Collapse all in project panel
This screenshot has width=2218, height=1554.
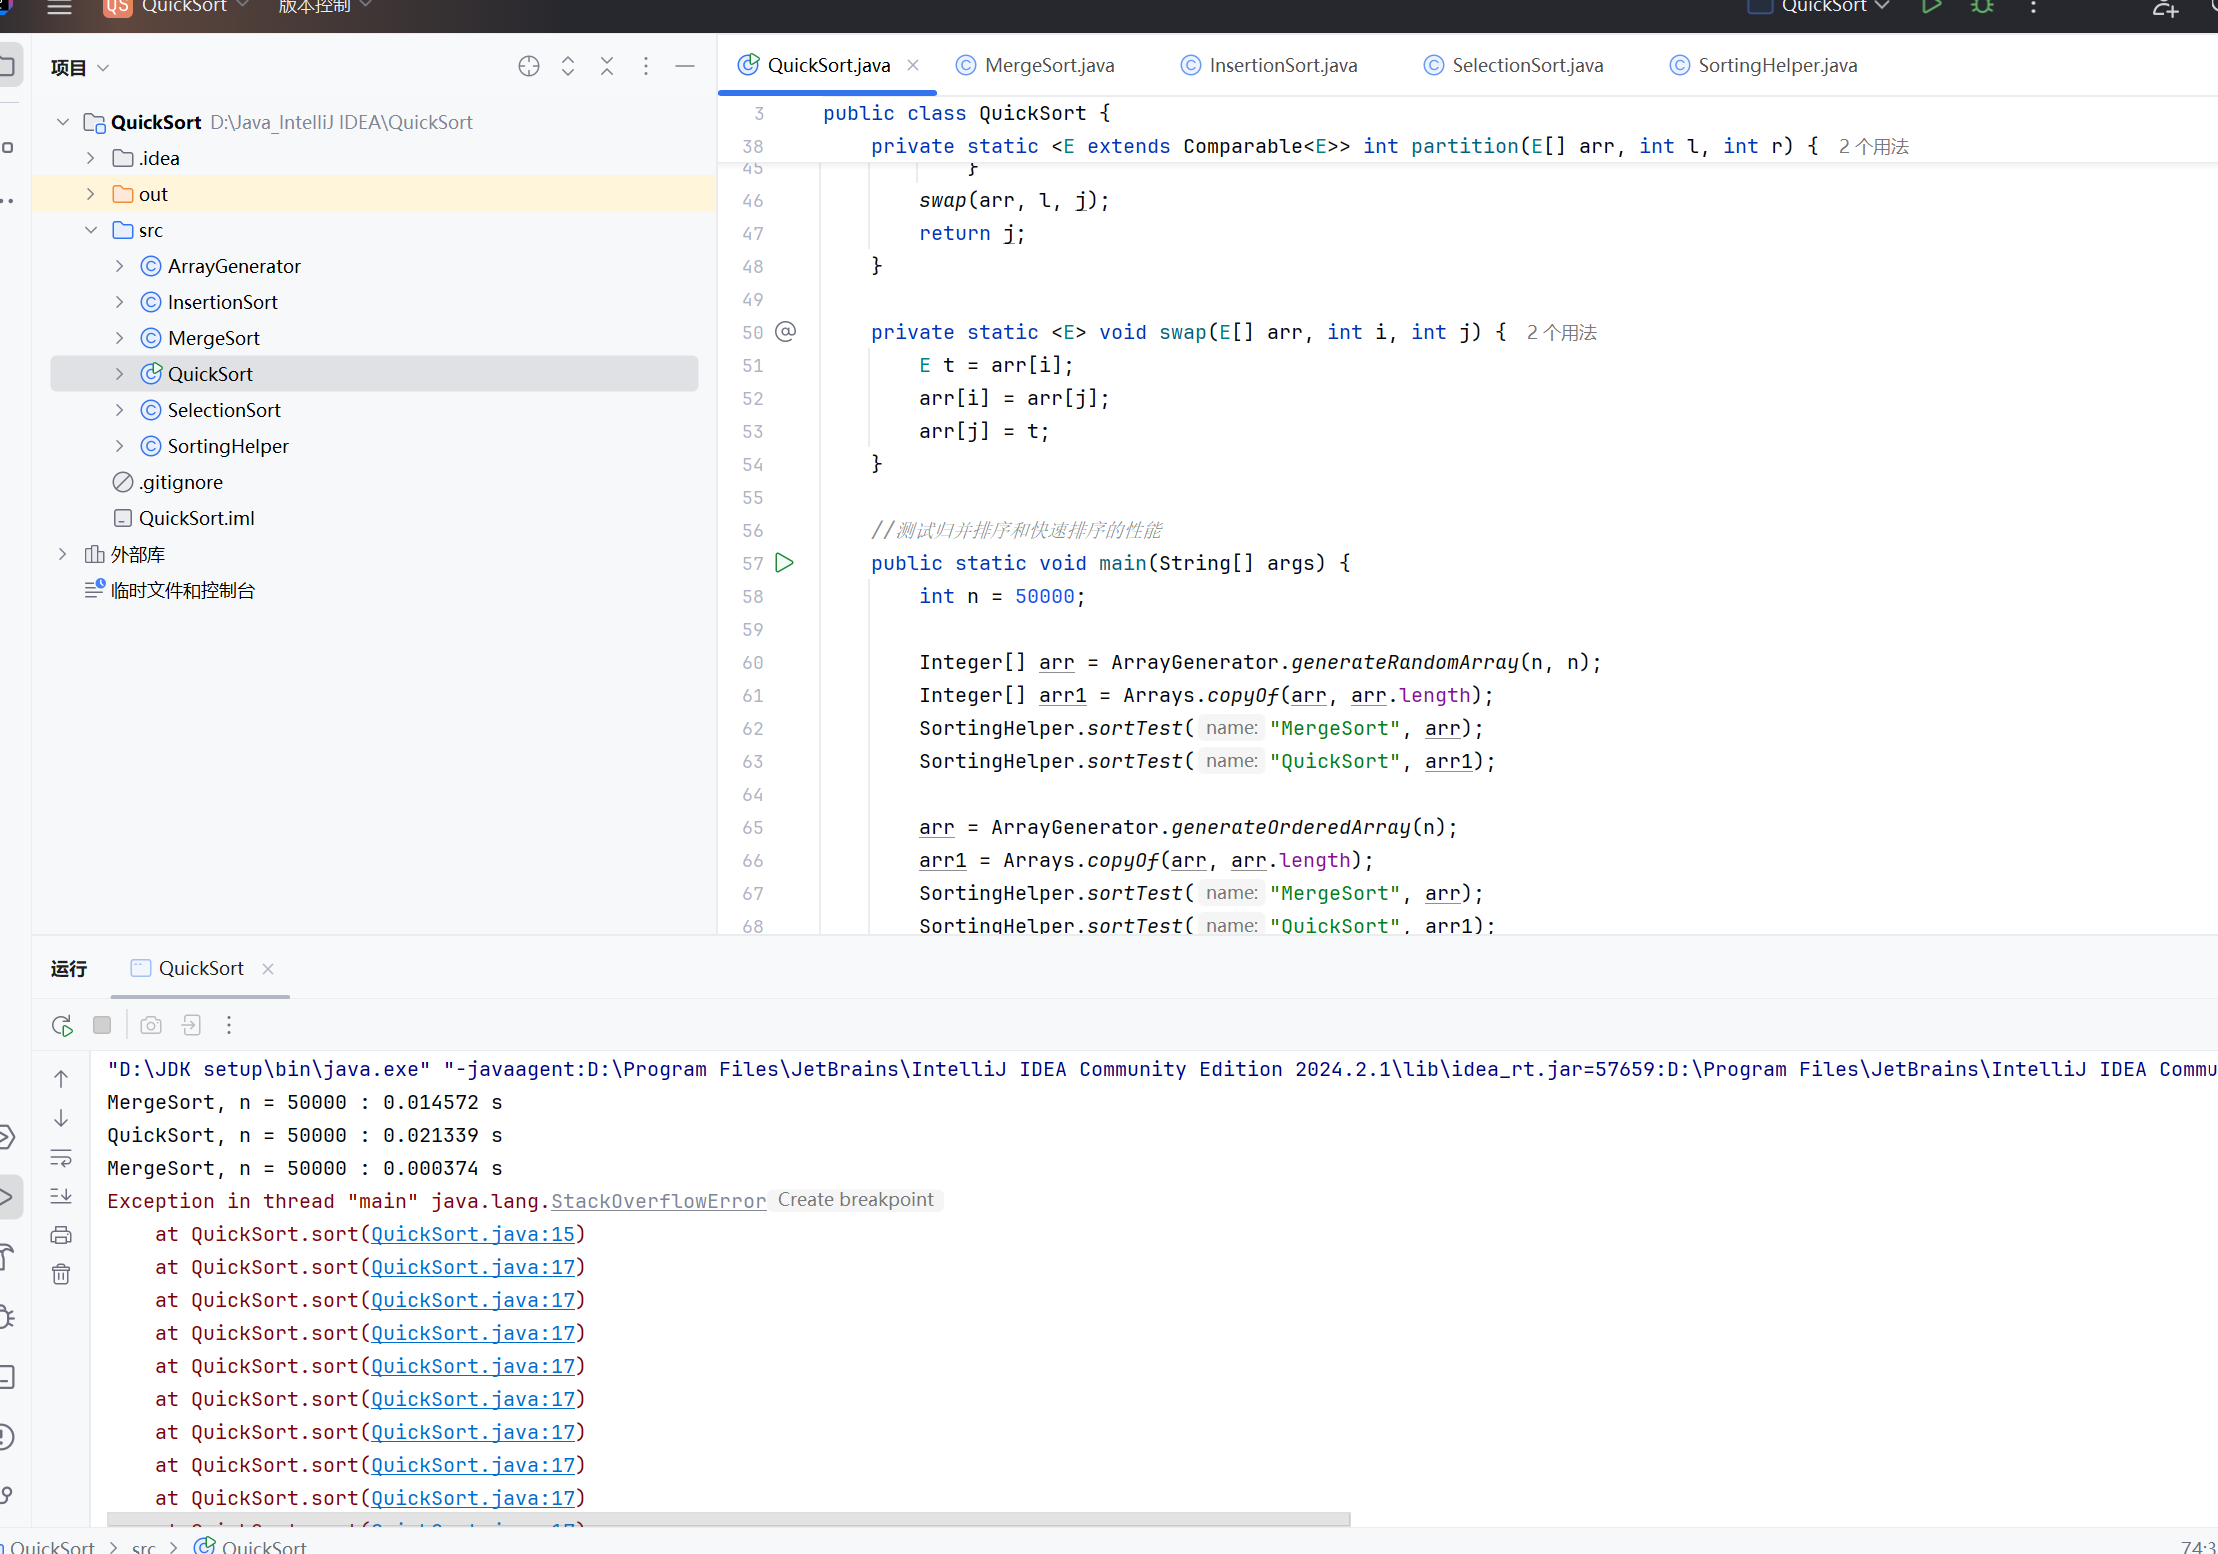(x=607, y=67)
